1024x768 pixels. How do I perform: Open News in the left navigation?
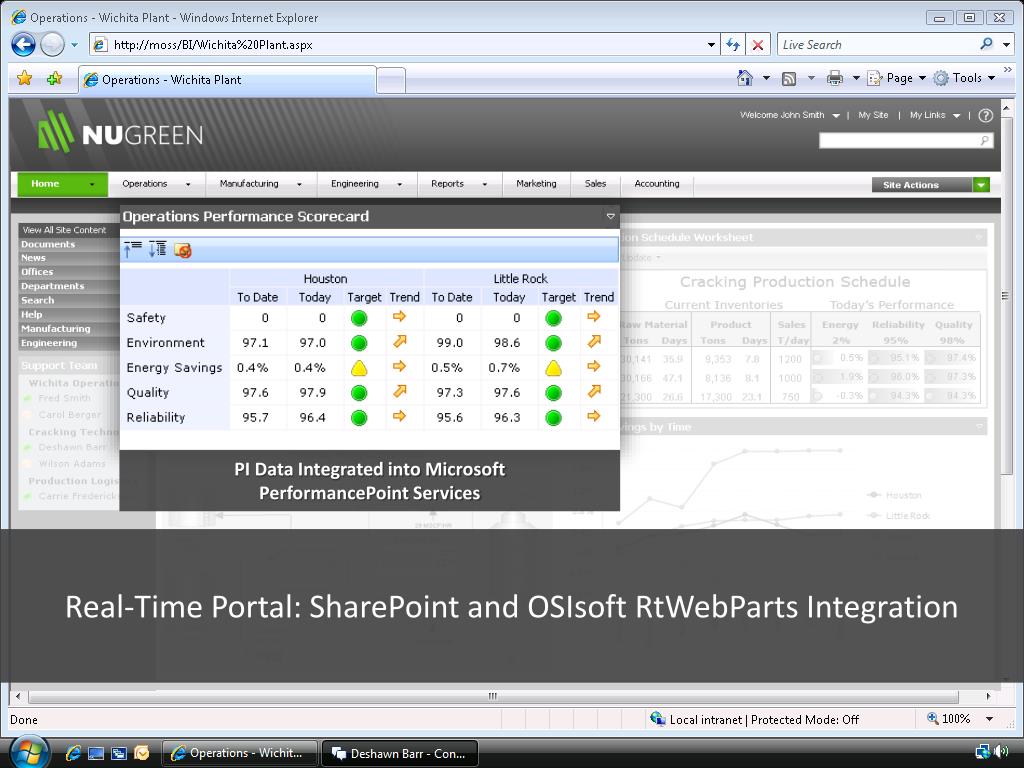point(33,258)
